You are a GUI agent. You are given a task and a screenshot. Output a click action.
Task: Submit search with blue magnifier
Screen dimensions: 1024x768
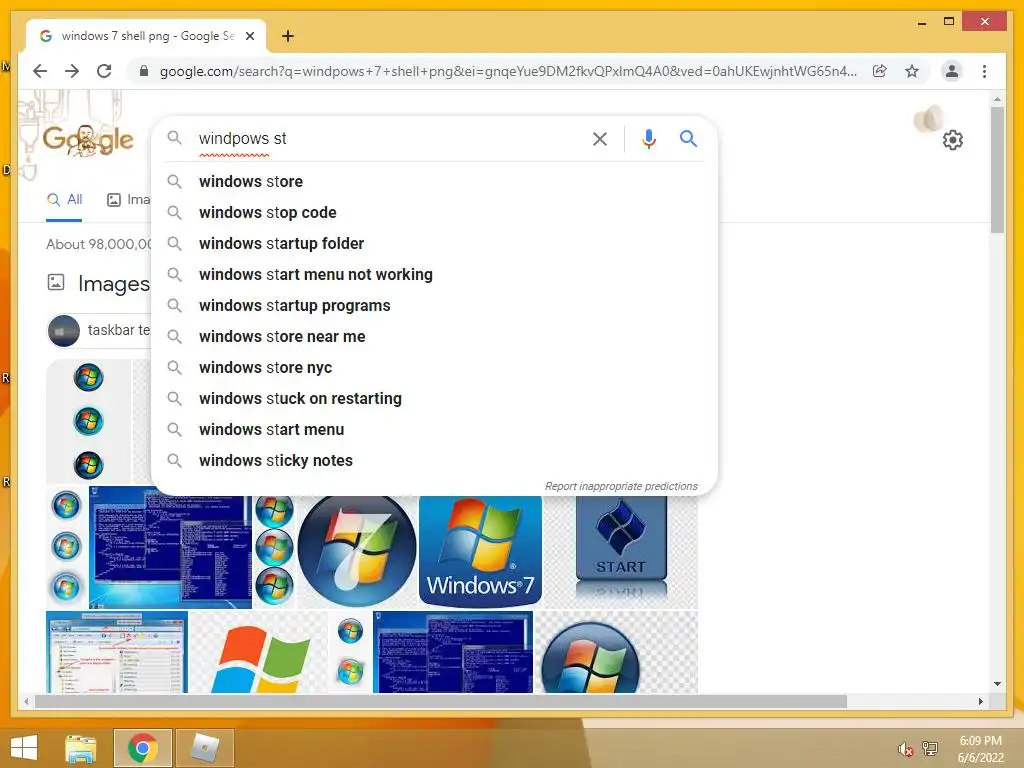tap(688, 138)
